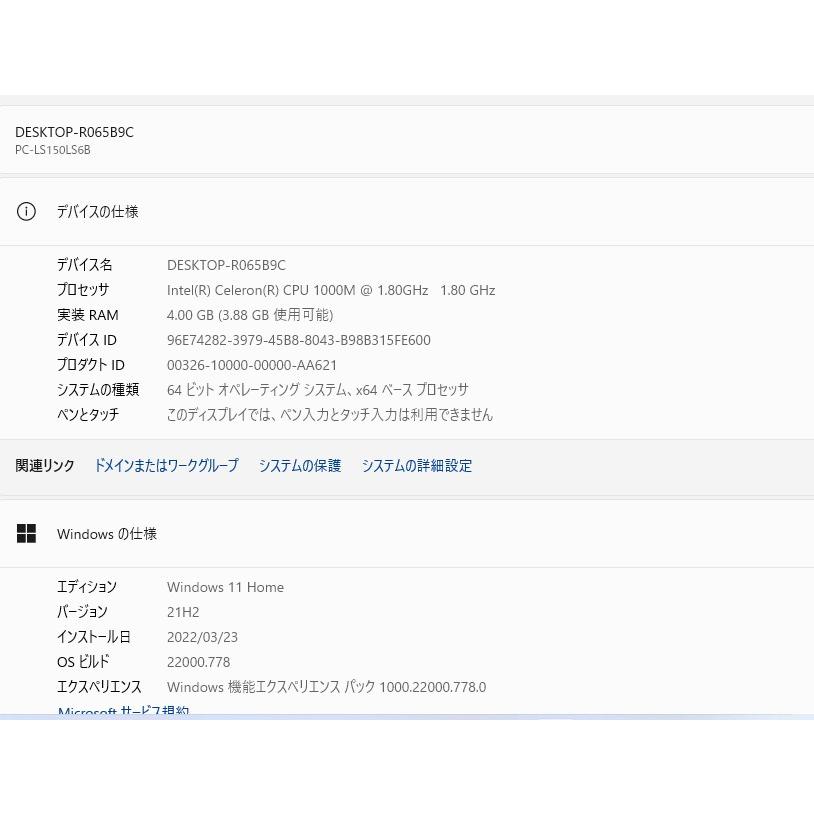Viewport: 814px width, 814px height.
Task: Click the エクスペリエンス label
Action: tap(99, 686)
